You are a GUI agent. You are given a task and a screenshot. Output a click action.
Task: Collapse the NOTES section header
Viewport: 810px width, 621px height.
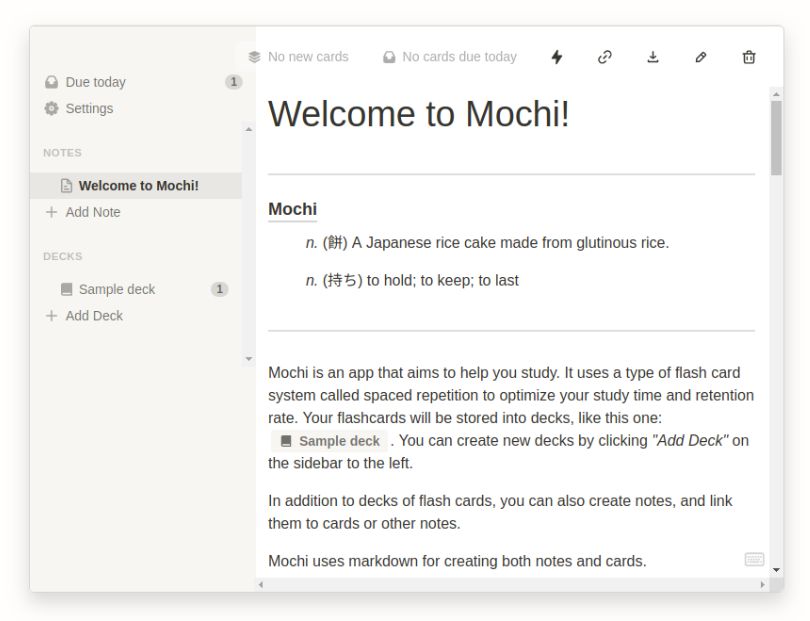point(62,152)
